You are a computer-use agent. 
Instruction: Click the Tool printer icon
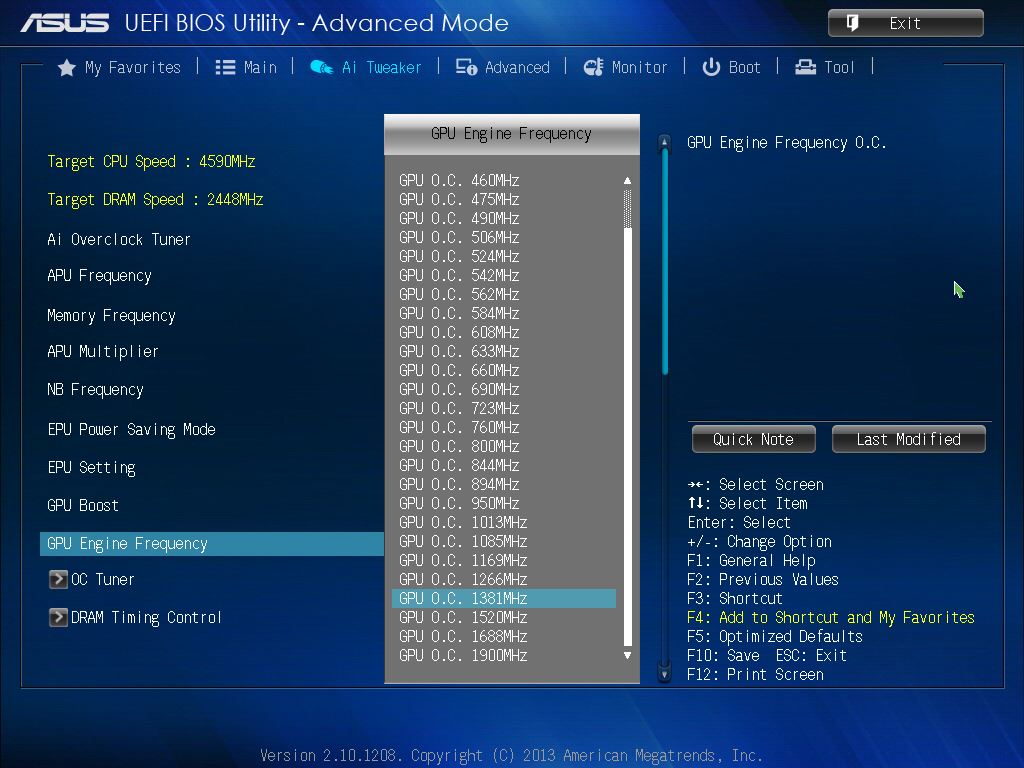click(x=805, y=67)
